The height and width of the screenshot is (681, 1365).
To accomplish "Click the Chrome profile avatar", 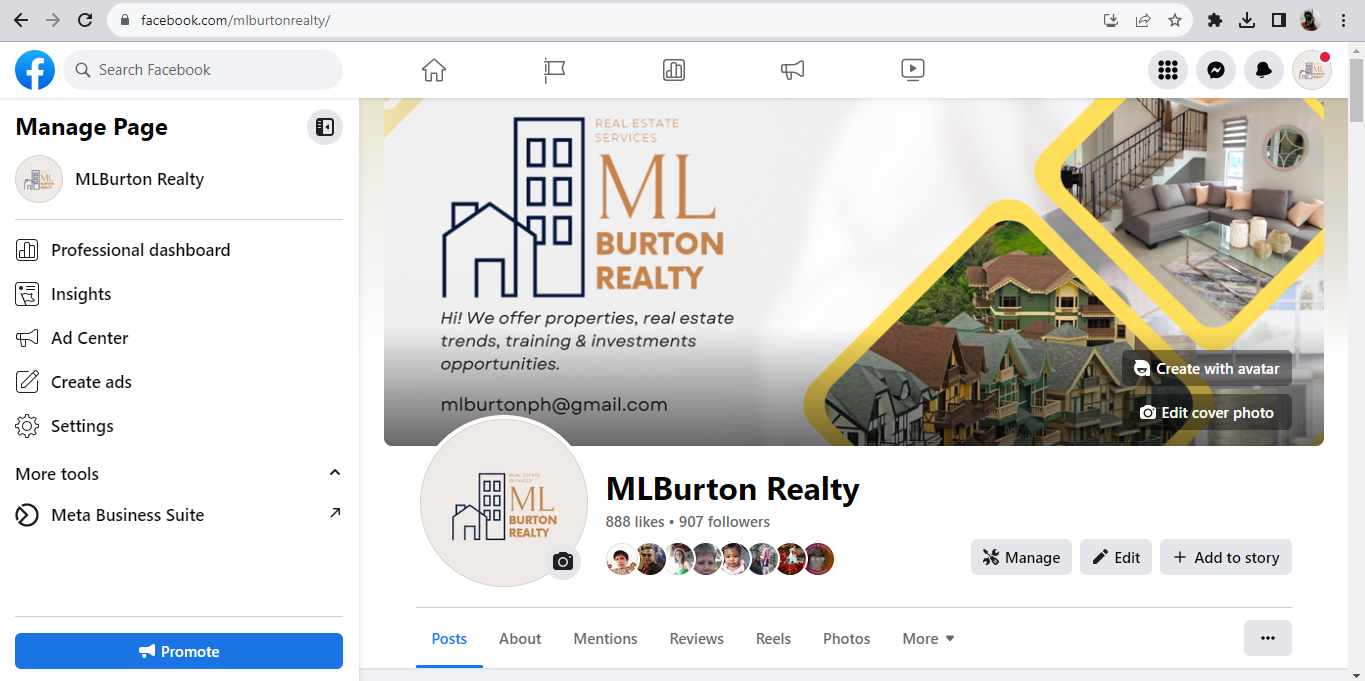I will click(1311, 20).
